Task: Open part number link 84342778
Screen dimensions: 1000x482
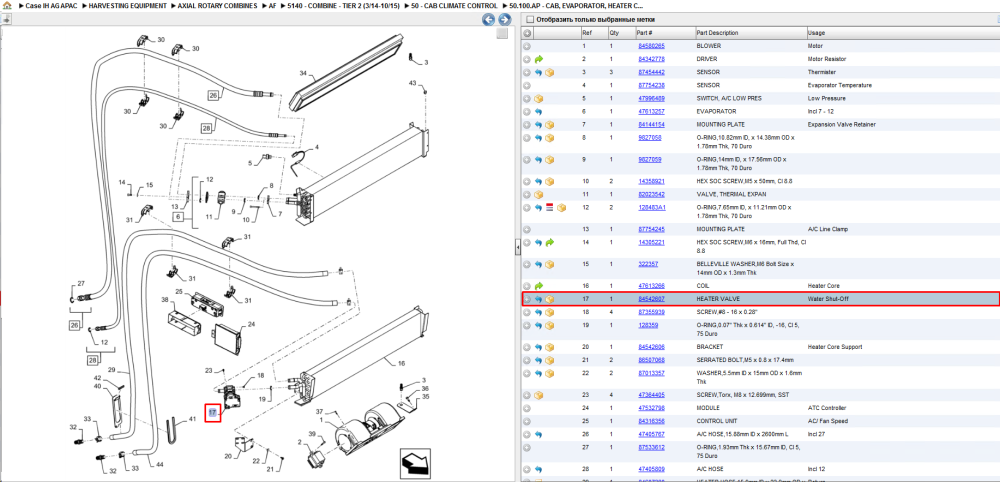Action: (651, 59)
